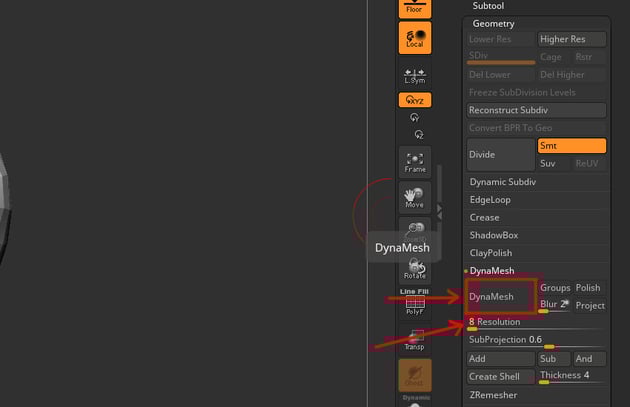Toggle DynaMesh Polish option
630x407 pixels.
pyautogui.click(x=590, y=288)
